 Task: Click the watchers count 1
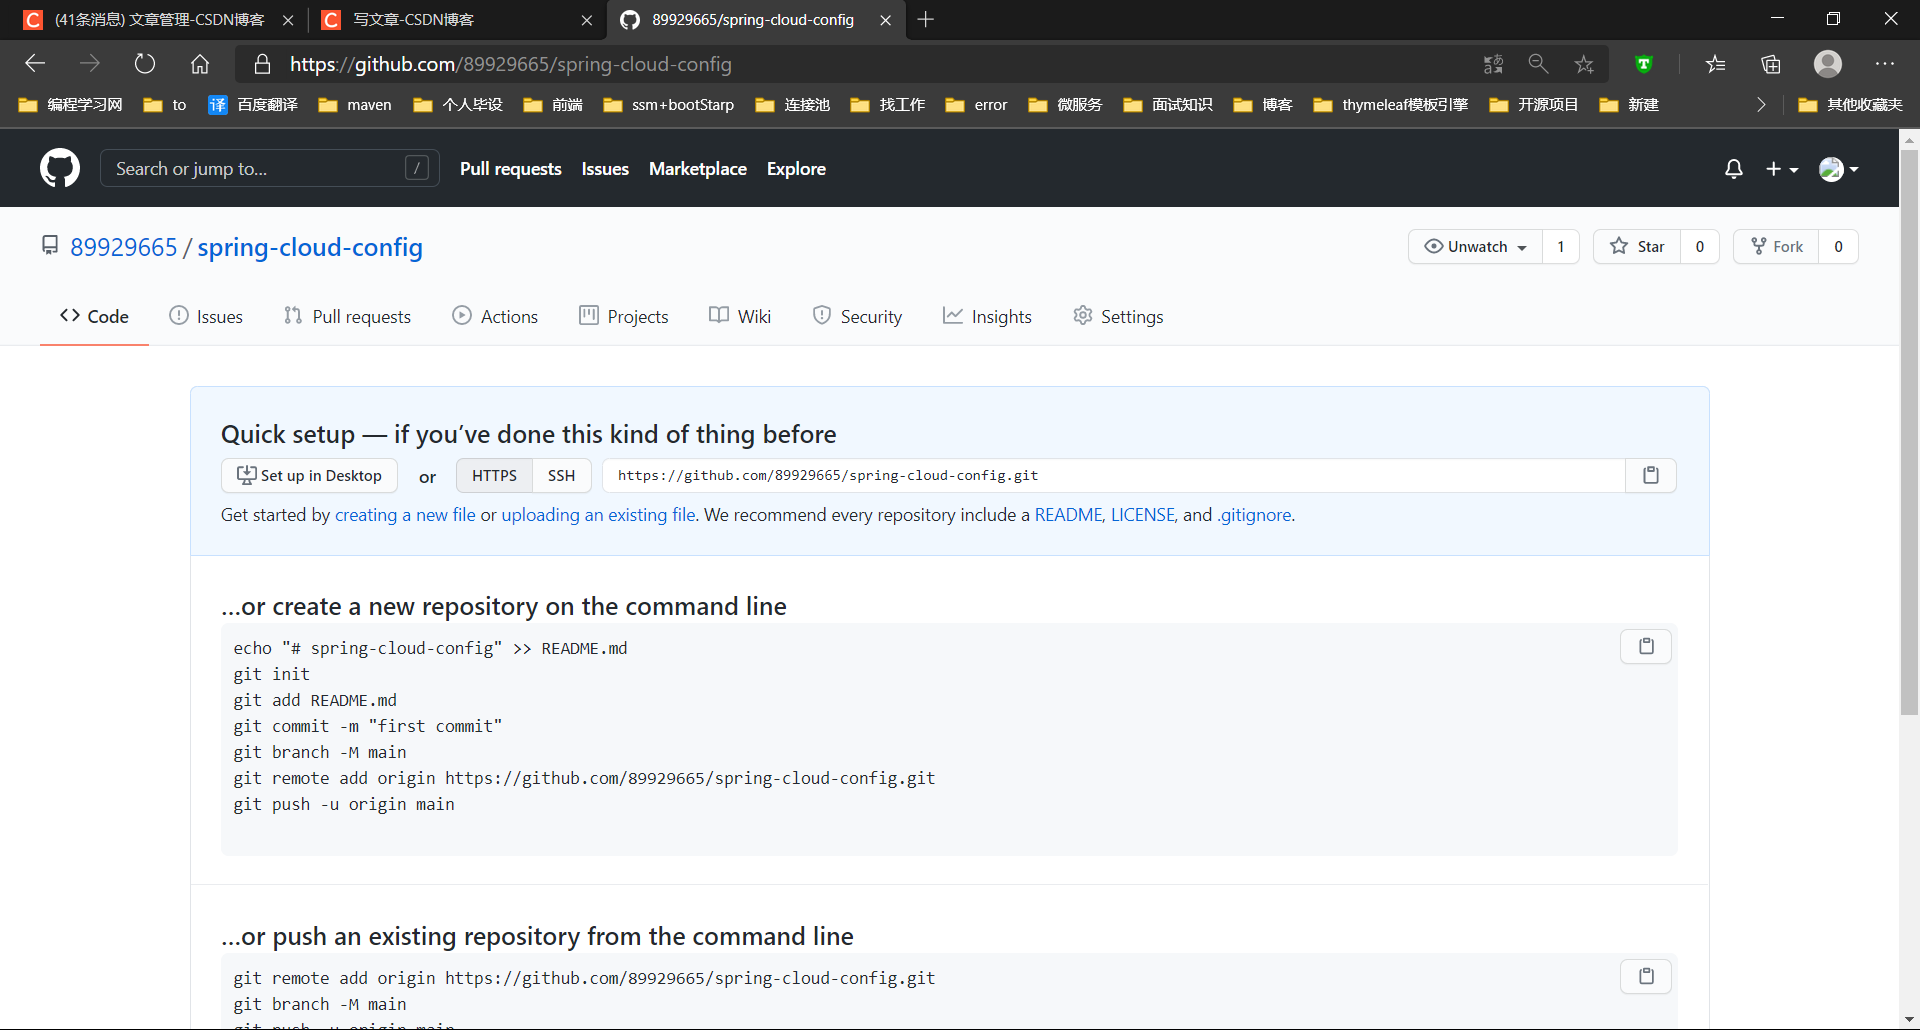point(1560,247)
